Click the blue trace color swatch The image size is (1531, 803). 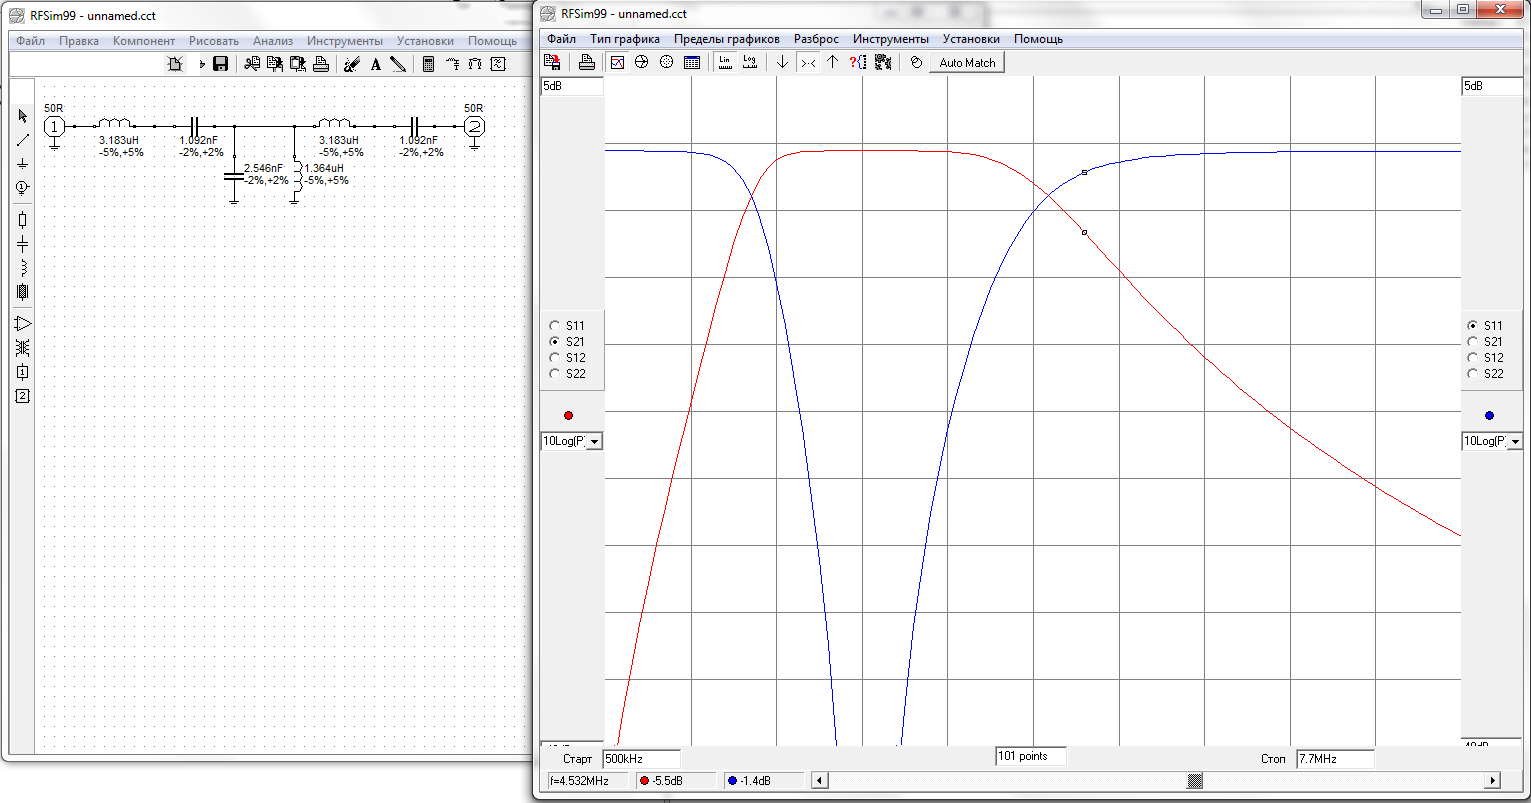click(1490, 415)
